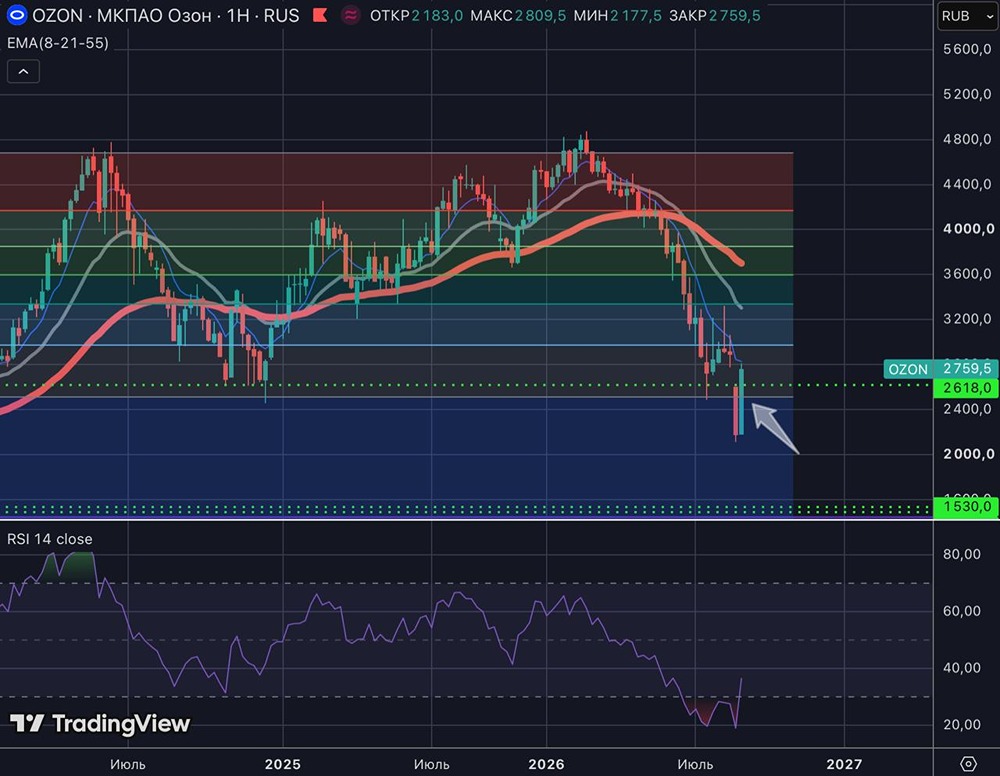
Task: Click the 3200,0 price scale label
Action: point(967,318)
